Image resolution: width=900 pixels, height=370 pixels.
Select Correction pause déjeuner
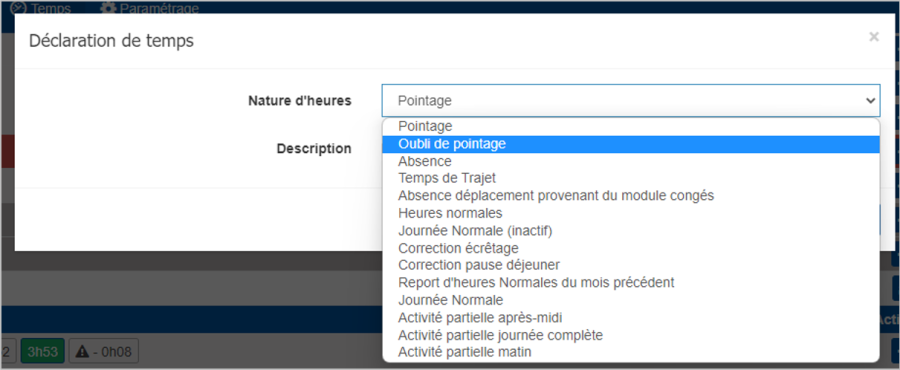pos(631,266)
